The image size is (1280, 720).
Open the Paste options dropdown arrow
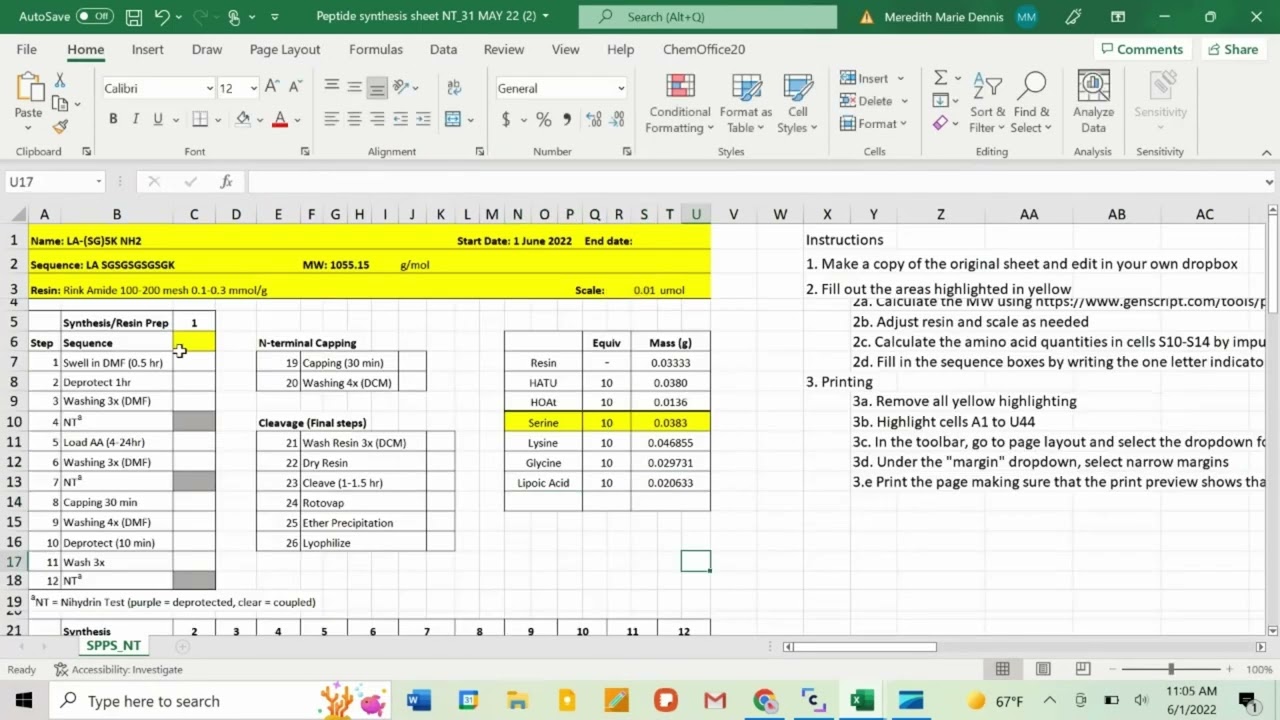28,130
